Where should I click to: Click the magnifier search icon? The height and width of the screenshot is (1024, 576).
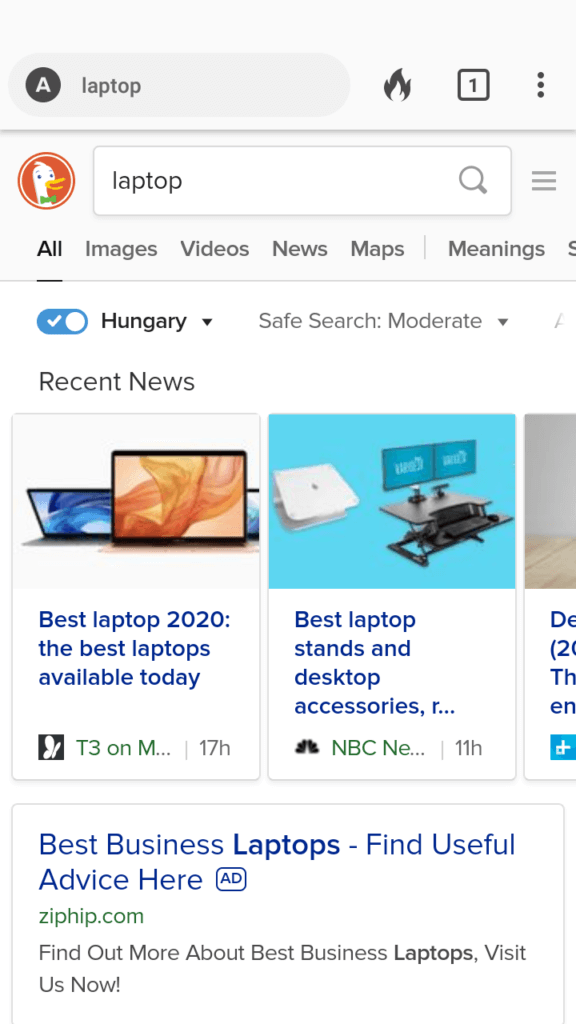coord(473,180)
